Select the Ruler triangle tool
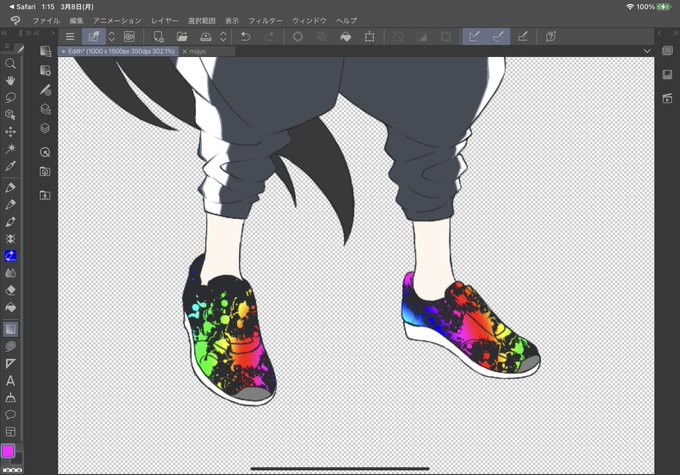680x475 pixels. point(10,364)
